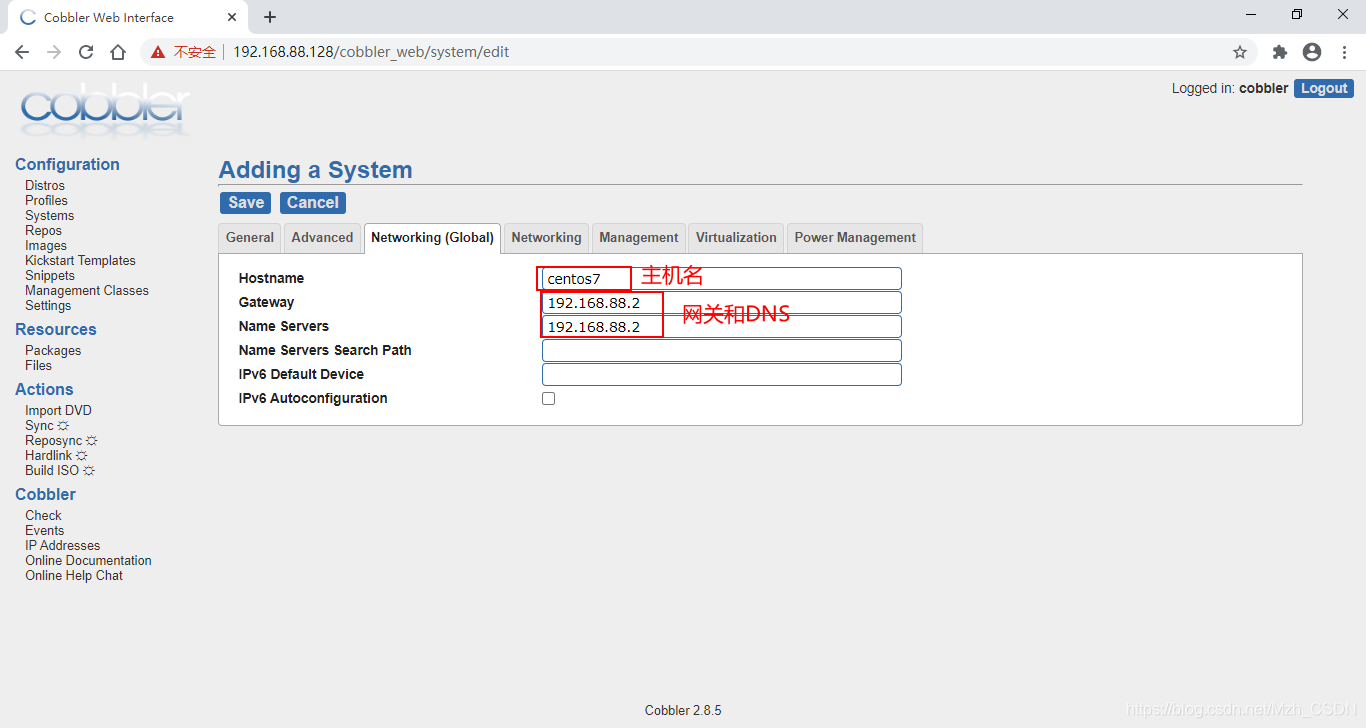Open the Virtualization tab
The image size is (1366, 728).
[736, 237]
